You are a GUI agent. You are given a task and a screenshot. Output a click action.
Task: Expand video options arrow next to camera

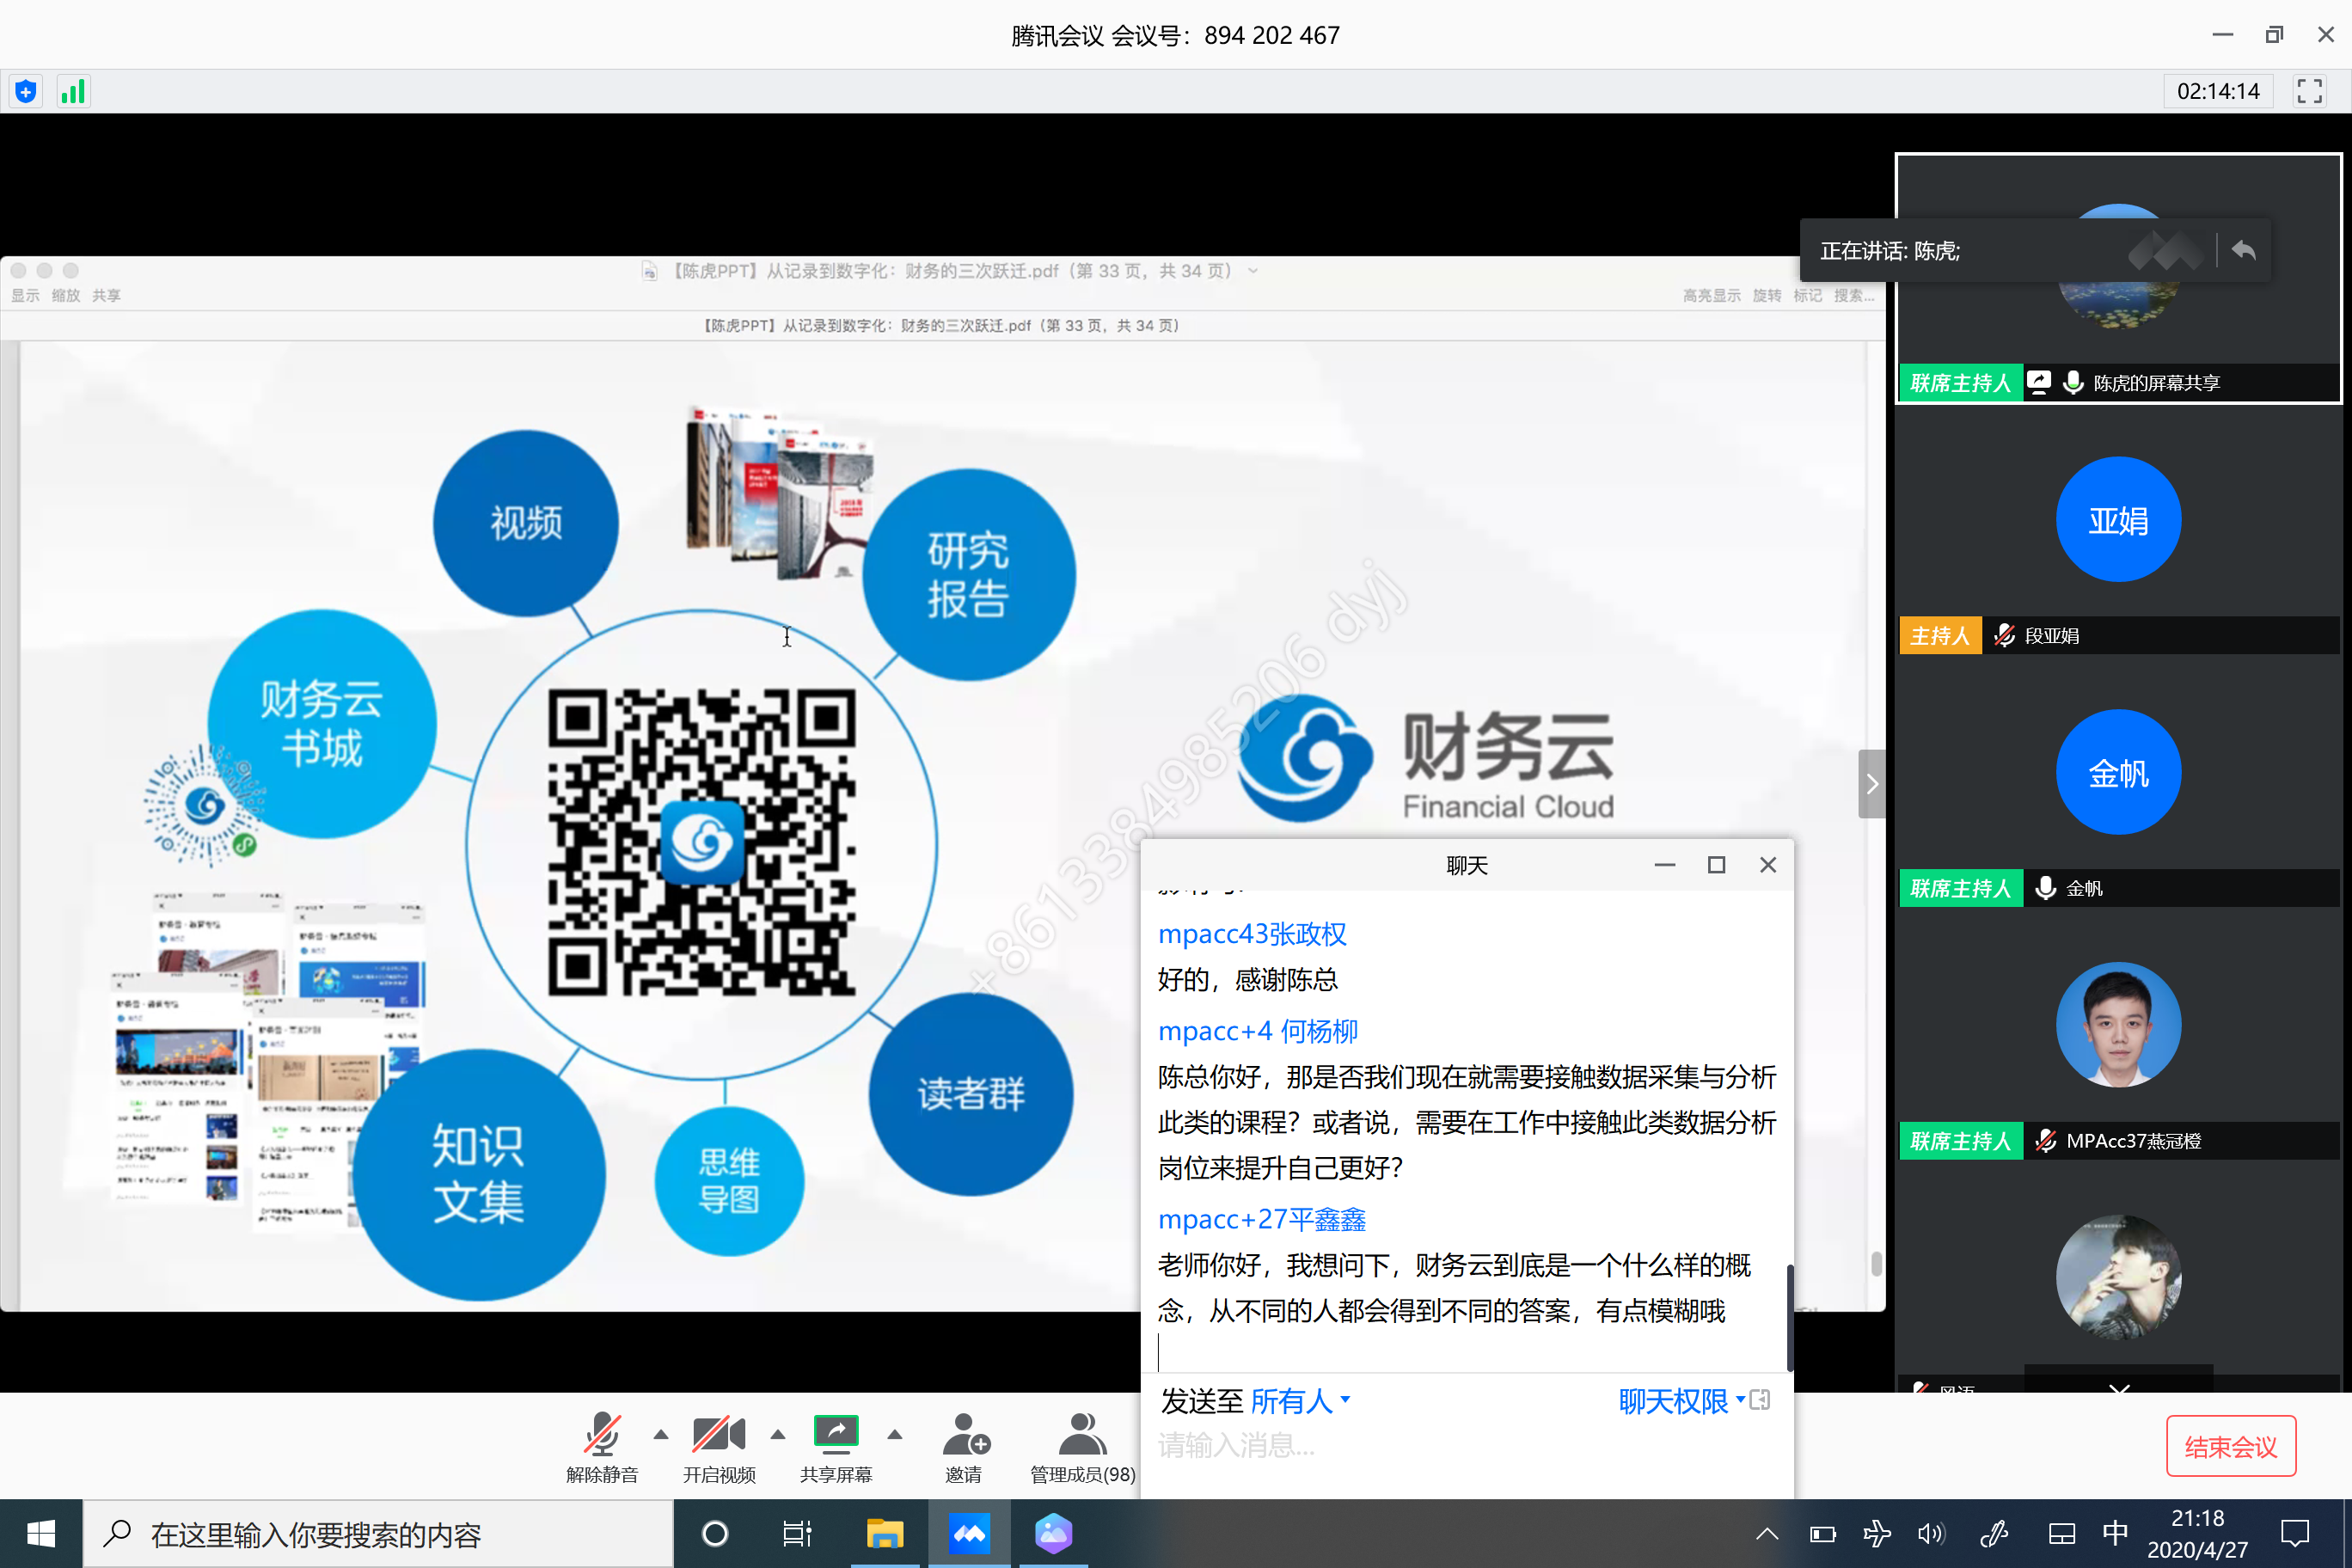pyautogui.click(x=778, y=1435)
